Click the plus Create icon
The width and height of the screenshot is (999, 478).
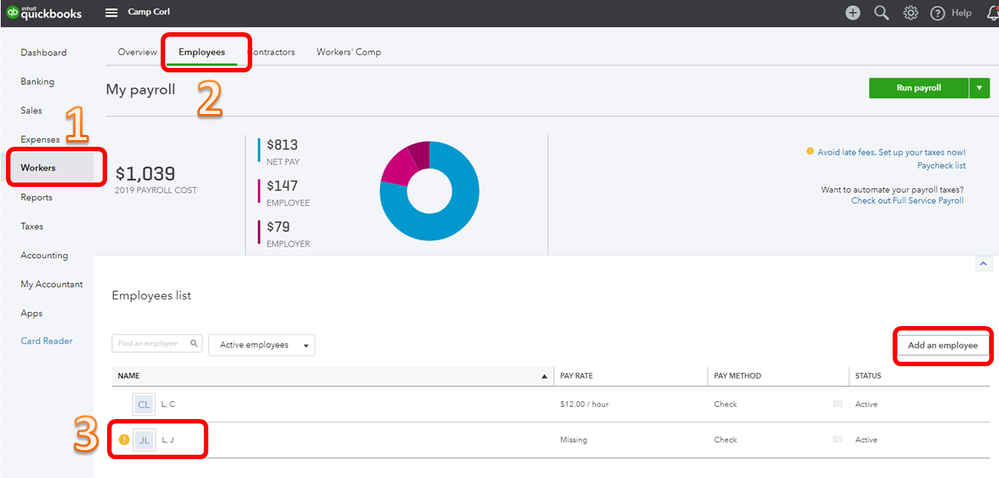tap(852, 13)
